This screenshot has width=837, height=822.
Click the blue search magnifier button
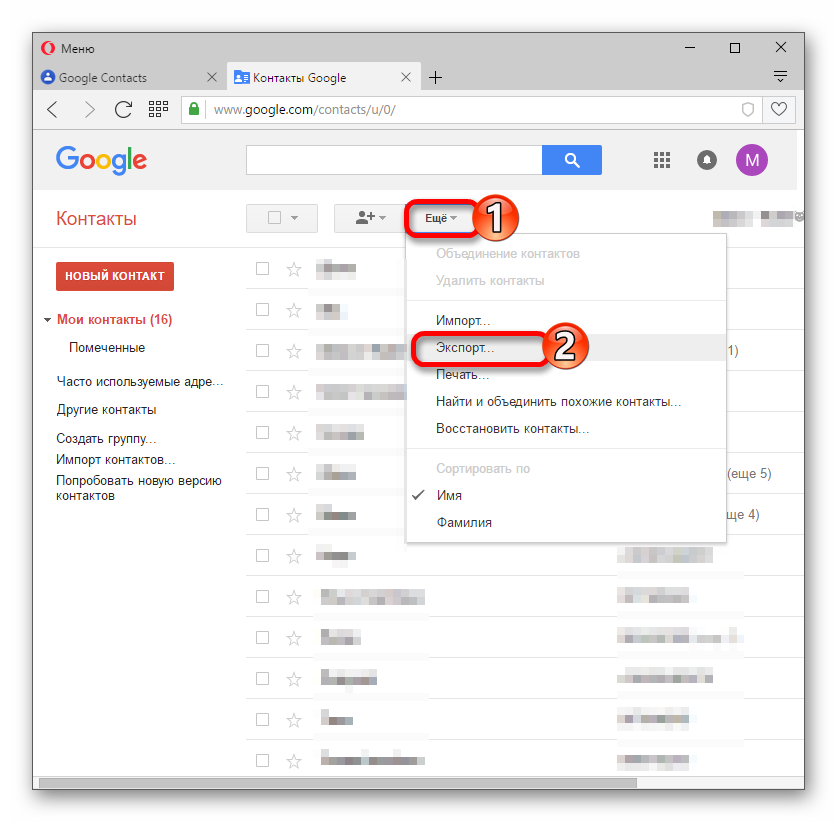point(572,160)
